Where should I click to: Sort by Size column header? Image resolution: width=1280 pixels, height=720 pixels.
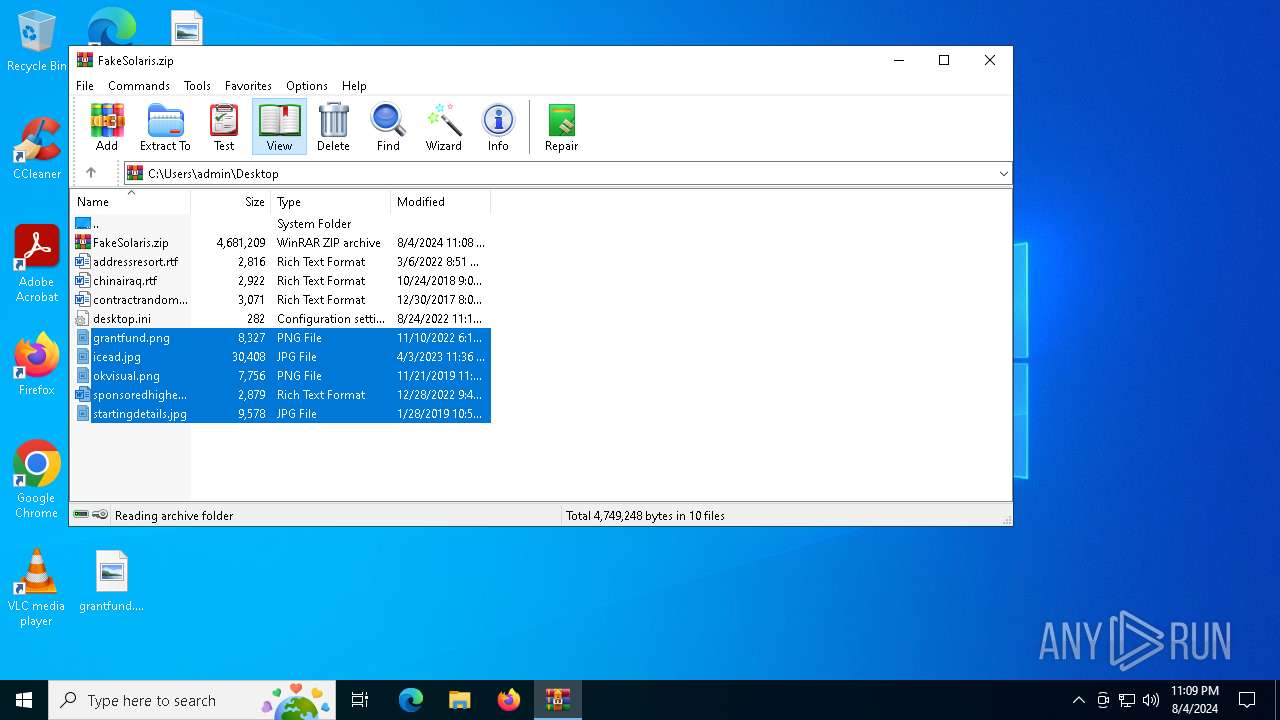click(231, 202)
